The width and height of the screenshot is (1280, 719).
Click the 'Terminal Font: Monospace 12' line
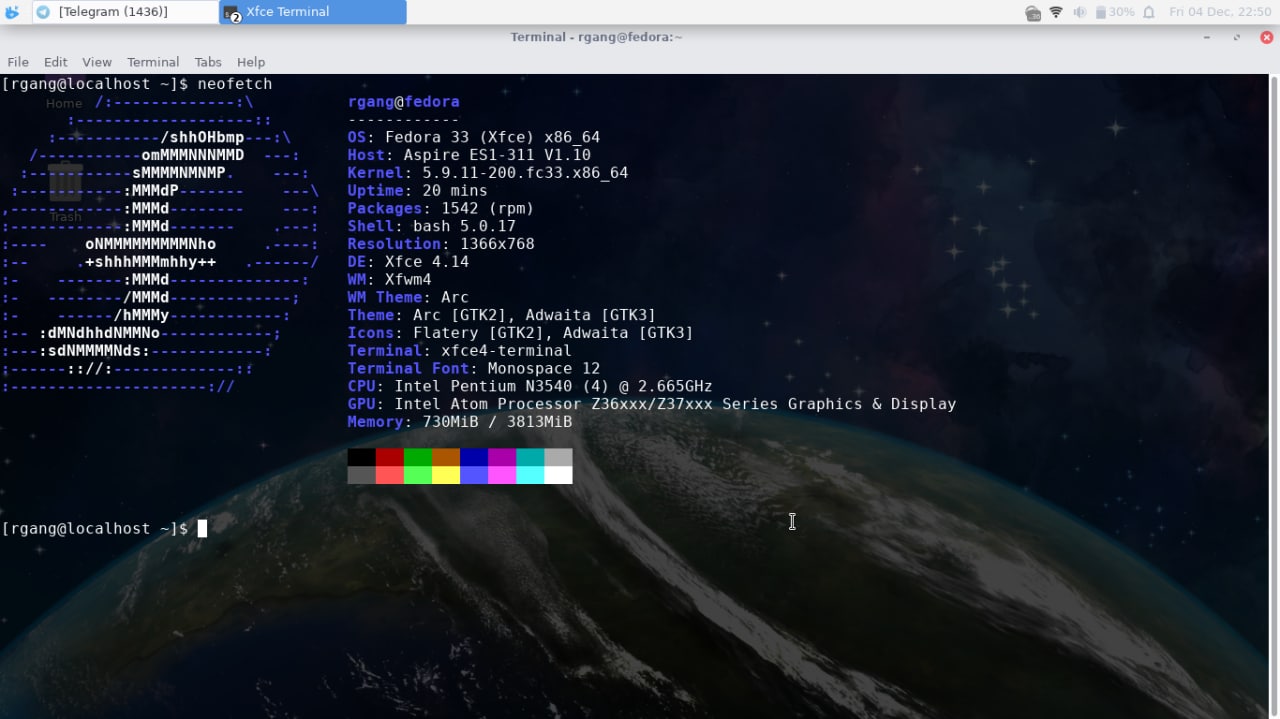point(474,369)
